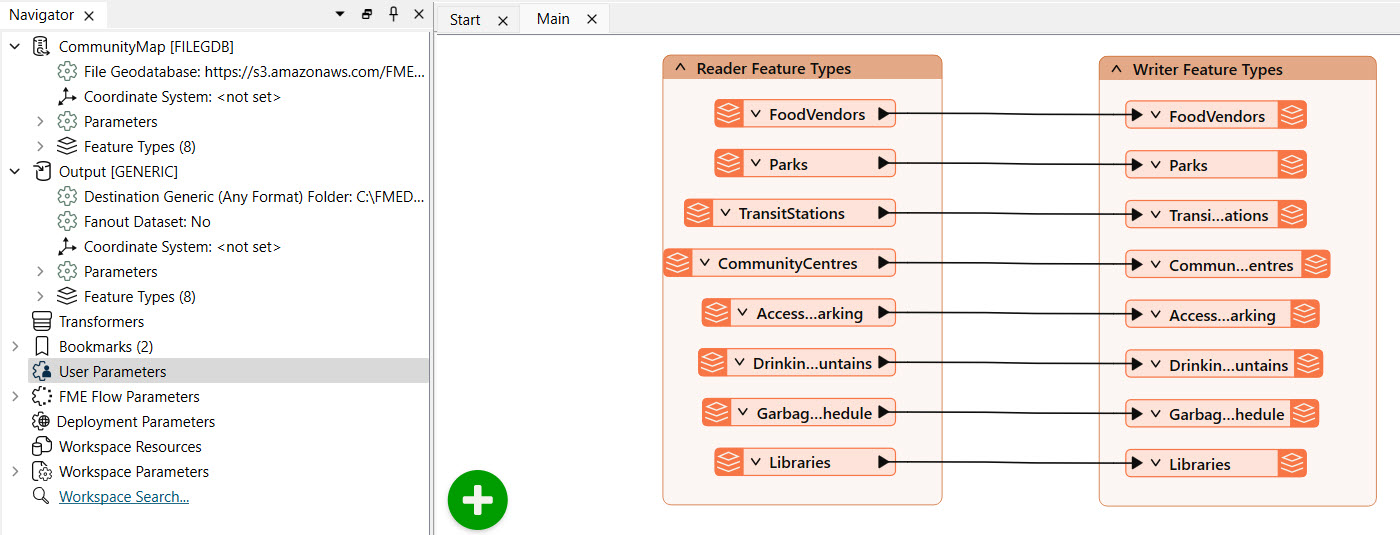Click the Workspace Search magnifier icon

point(41,496)
